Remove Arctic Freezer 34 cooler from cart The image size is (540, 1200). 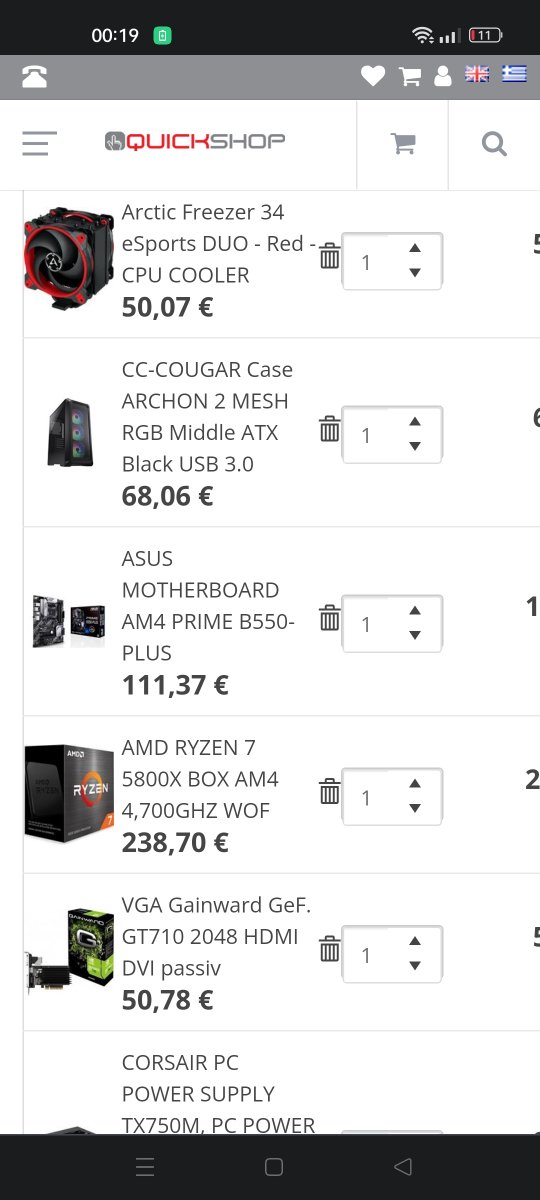330,257
